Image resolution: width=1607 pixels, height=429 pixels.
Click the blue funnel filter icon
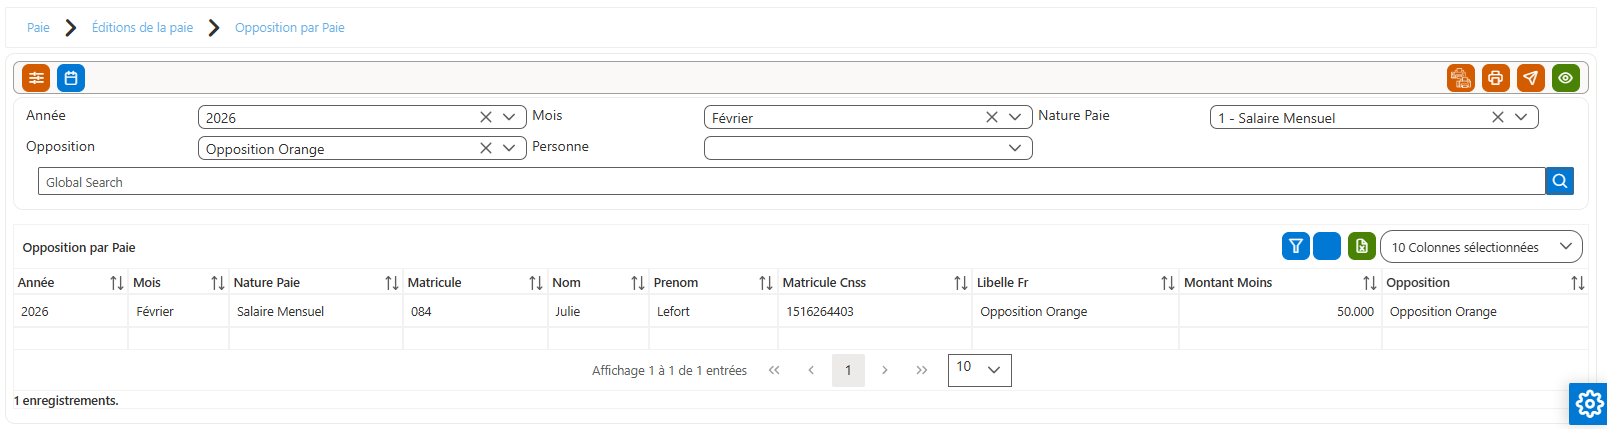click(x=1296, y=246)
